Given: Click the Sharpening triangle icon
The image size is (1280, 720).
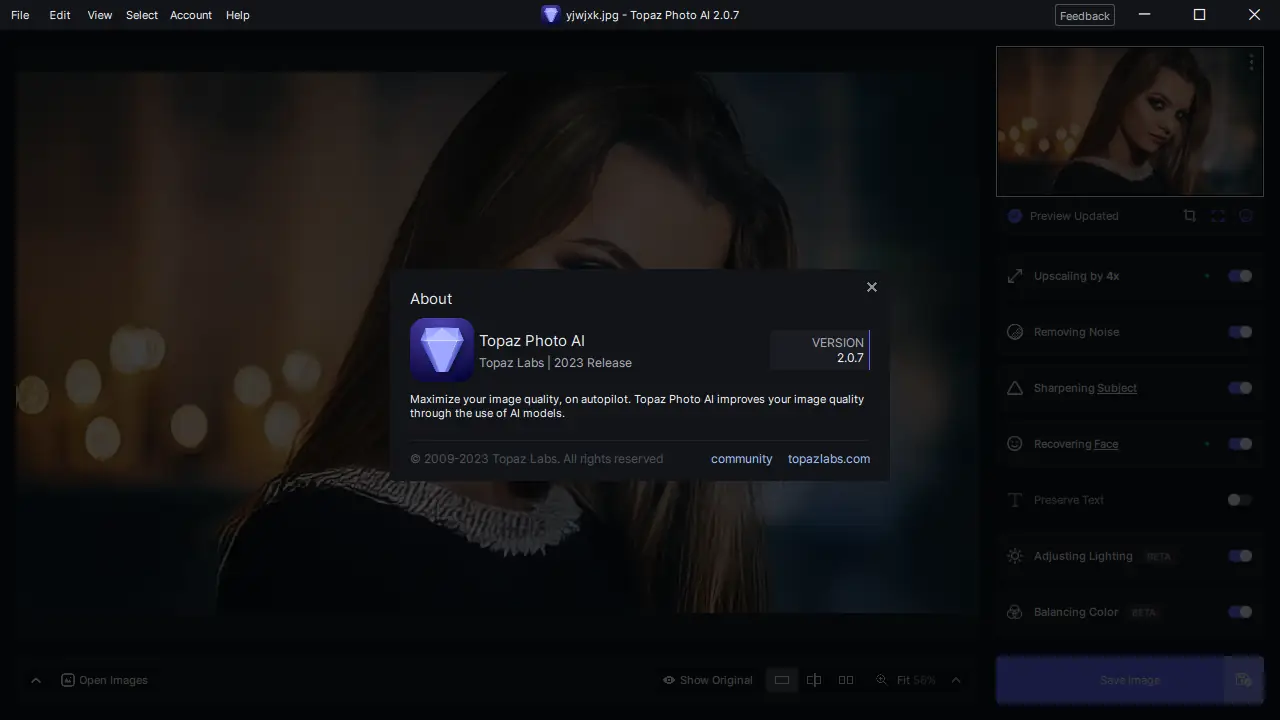Looking at the screenshot, I should tap(1015, 388).
